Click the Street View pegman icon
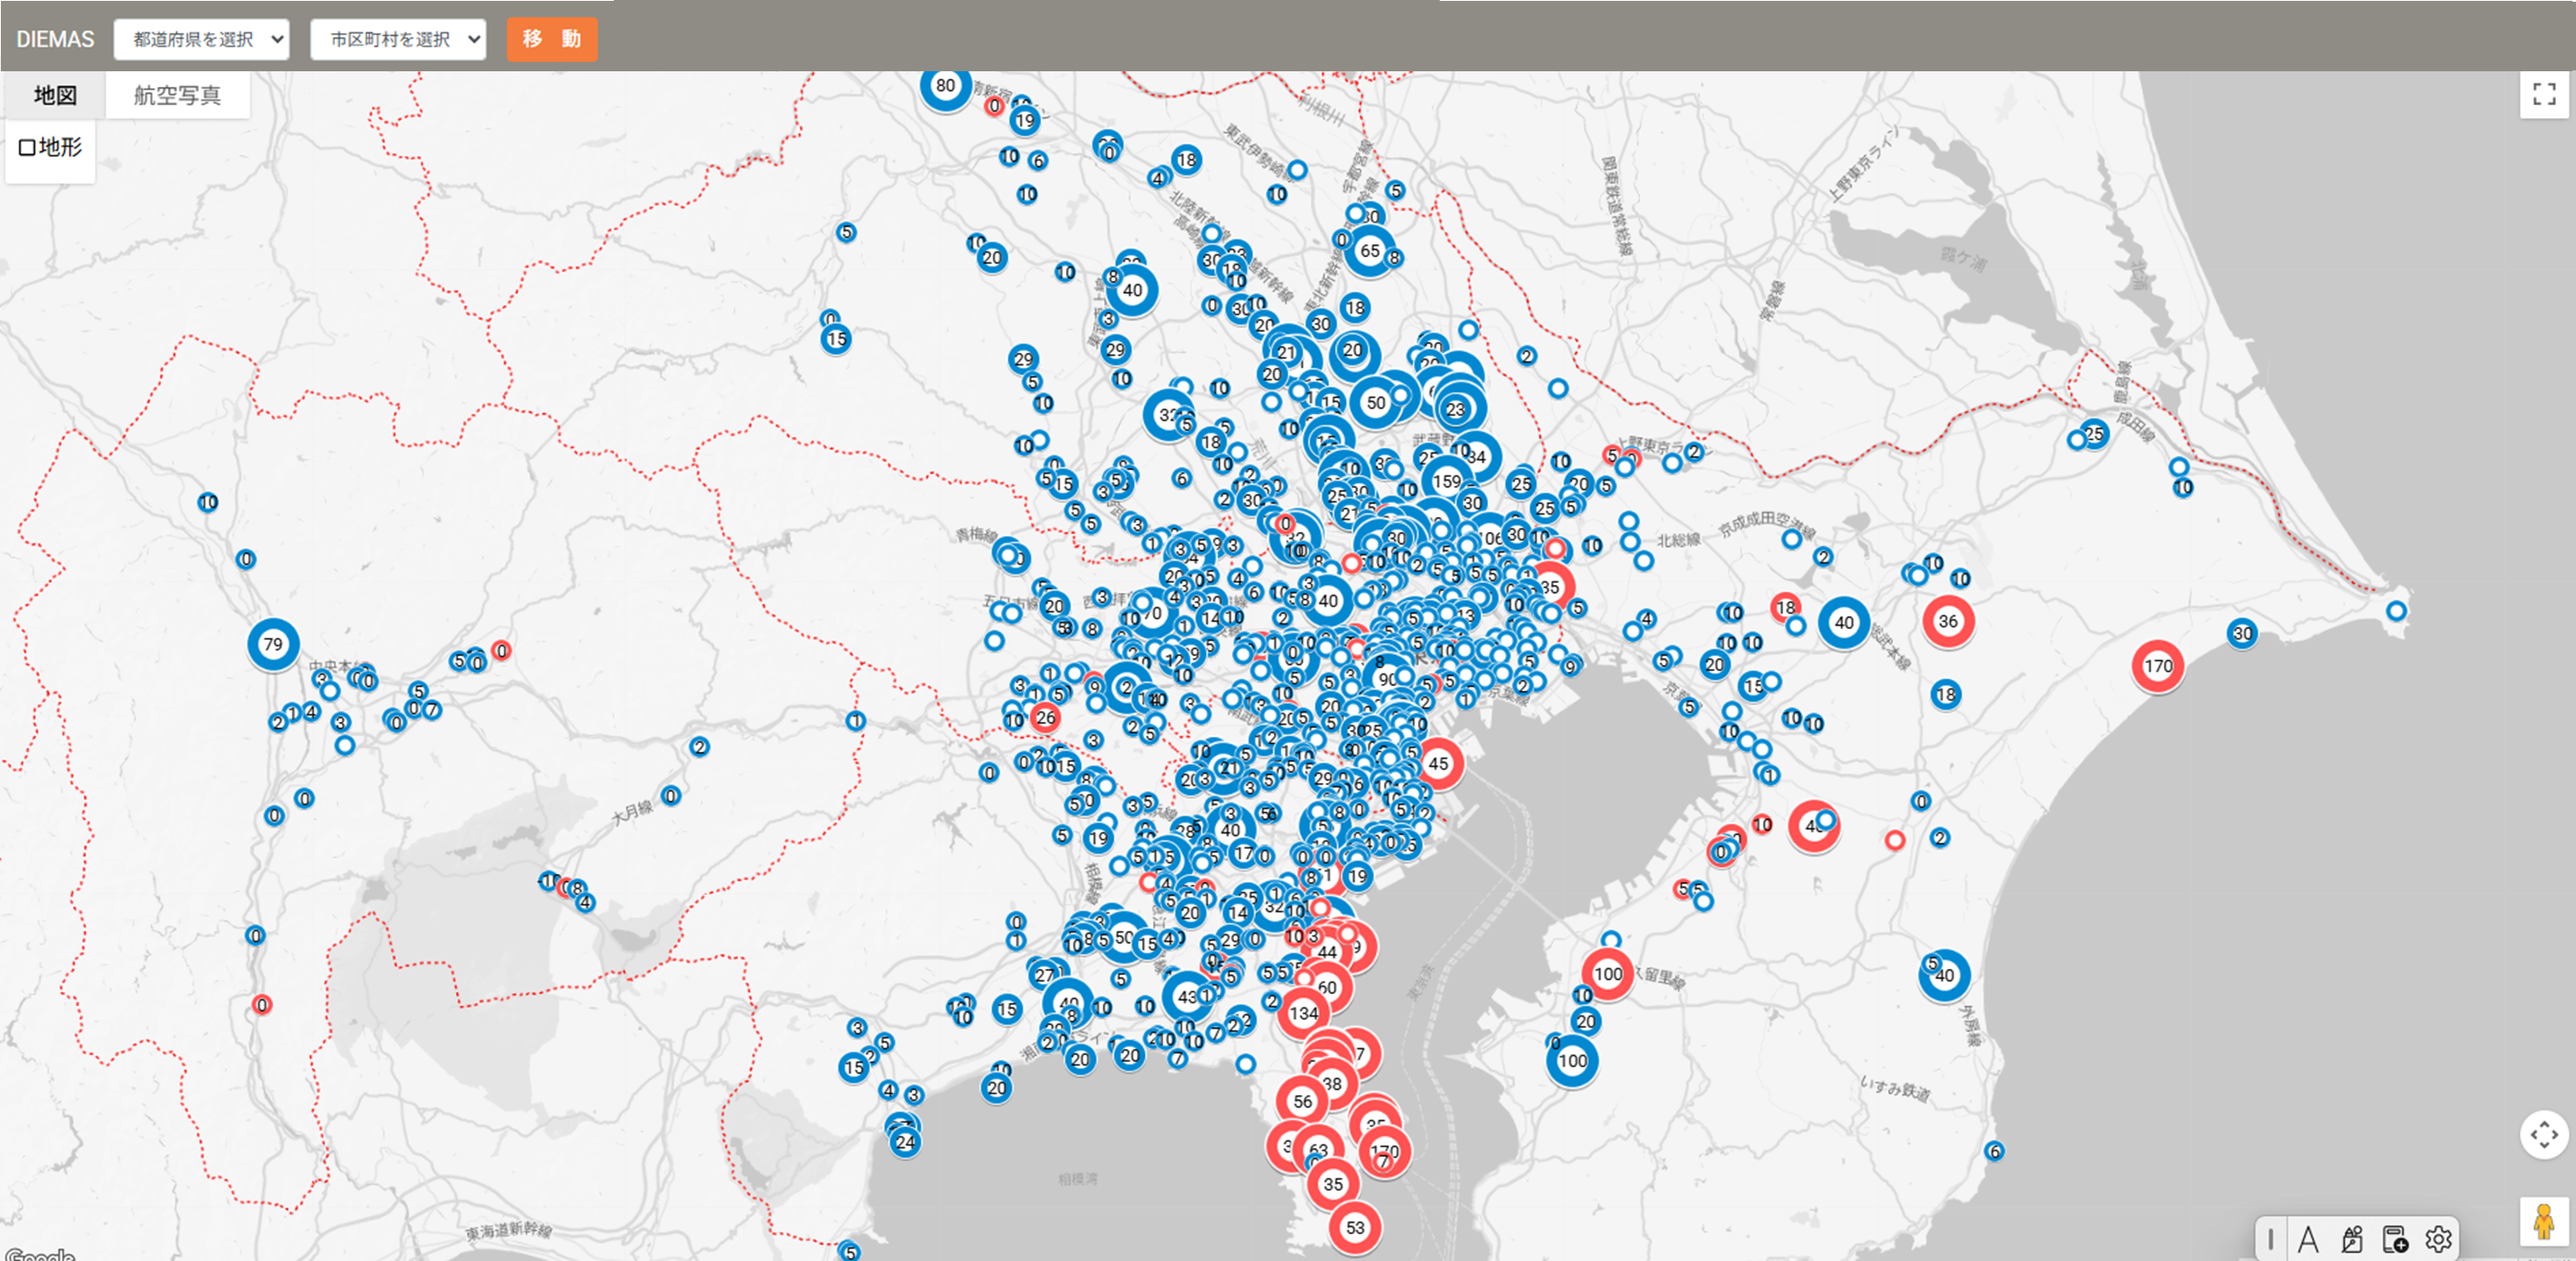Viewport: 2576px width, 1261px height. 2544,1221
